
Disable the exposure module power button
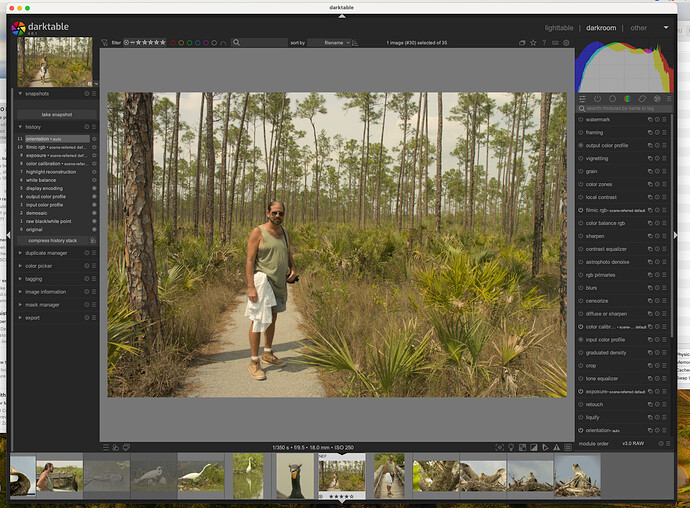(x=581, y=391)
